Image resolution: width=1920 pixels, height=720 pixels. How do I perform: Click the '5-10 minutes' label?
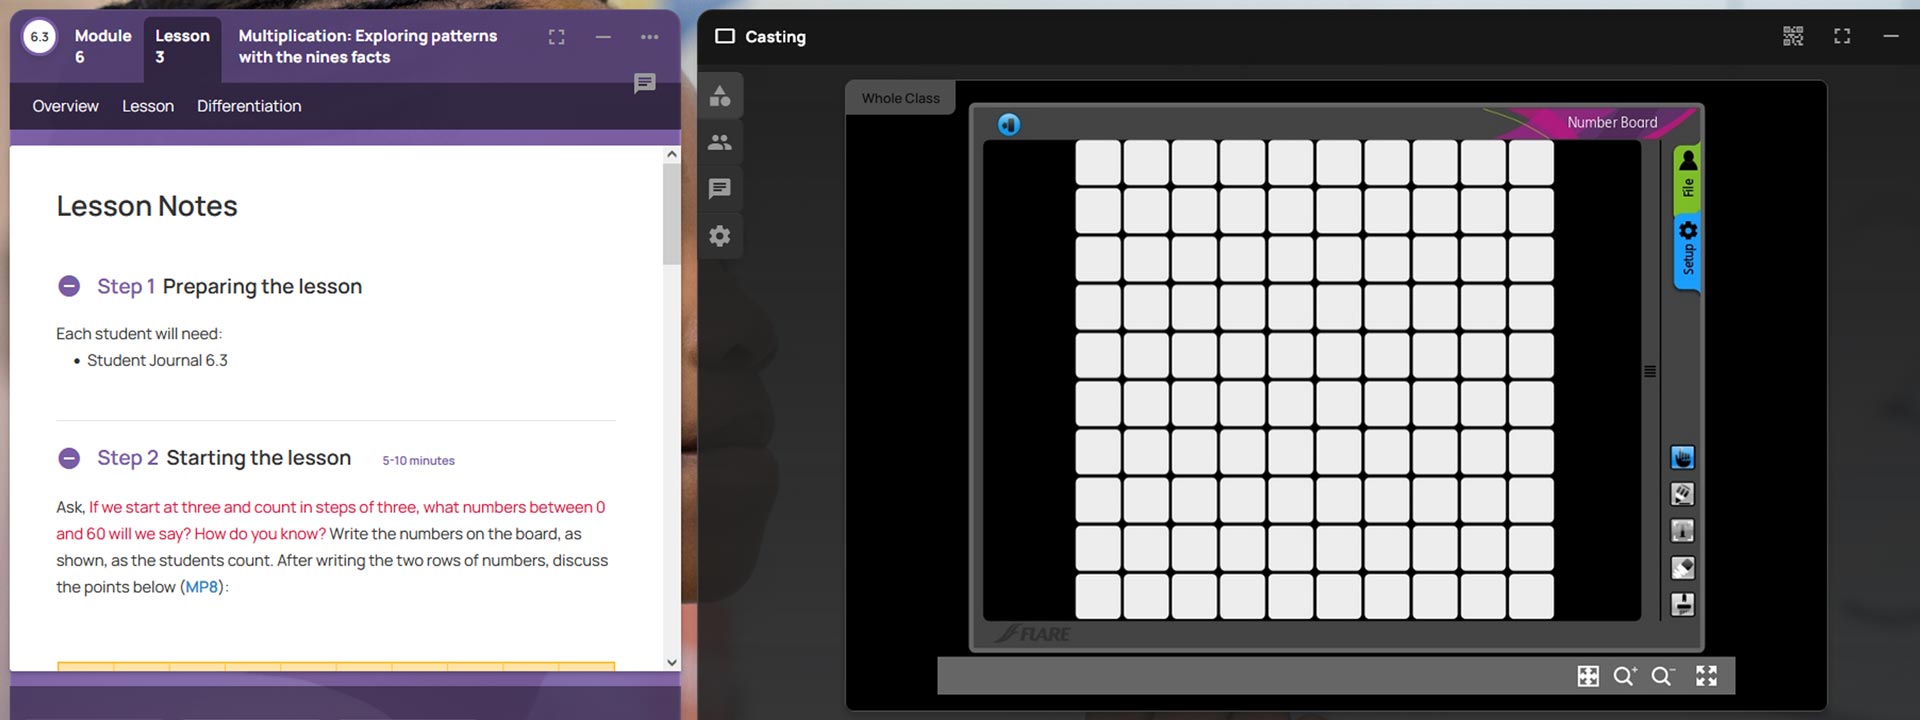(418, 461)
